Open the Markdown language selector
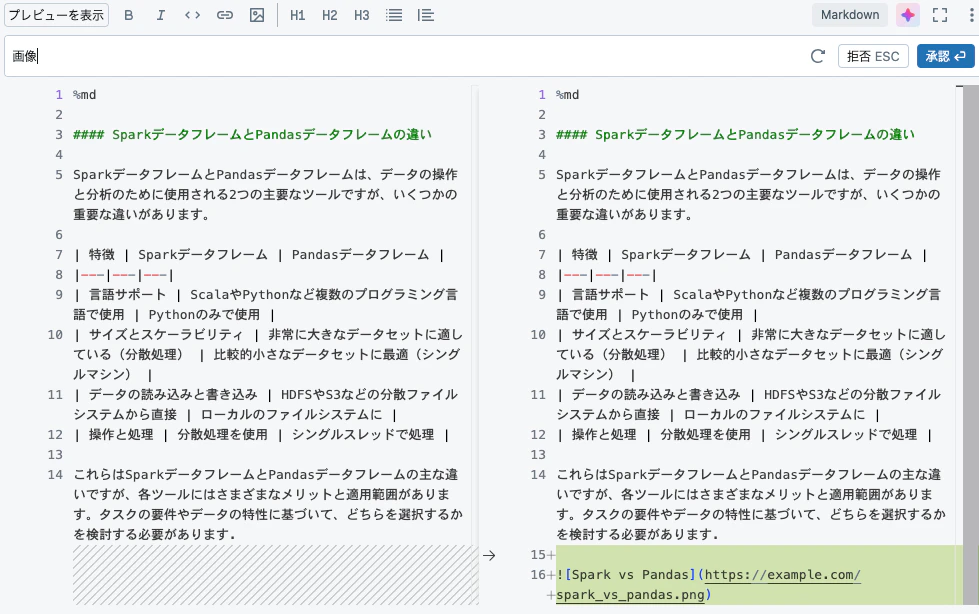 (x=850, y=15)
